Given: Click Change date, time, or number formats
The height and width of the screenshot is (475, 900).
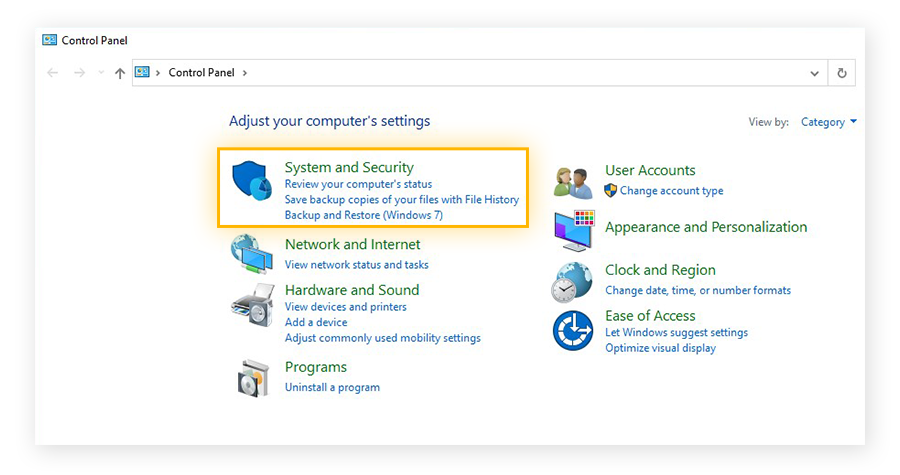Looking at the screenshot, I should click(x=697, y=290).
